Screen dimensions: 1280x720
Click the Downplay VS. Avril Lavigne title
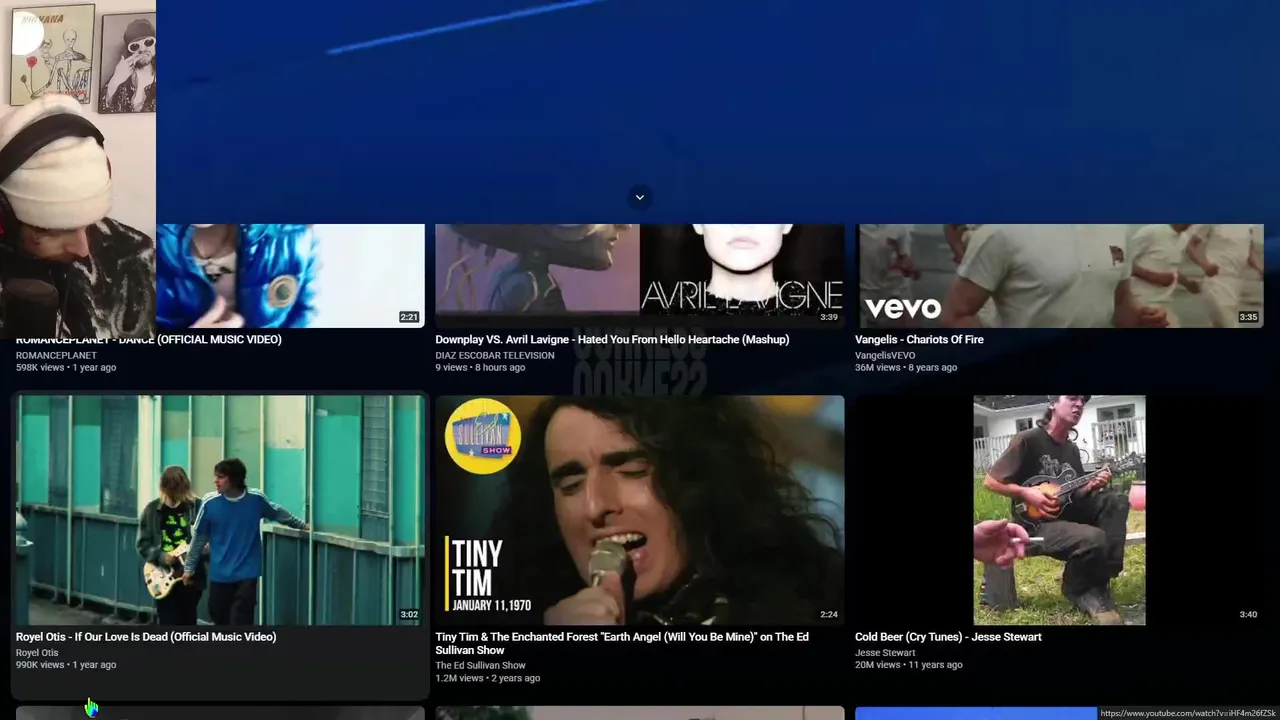coord(612,340)
